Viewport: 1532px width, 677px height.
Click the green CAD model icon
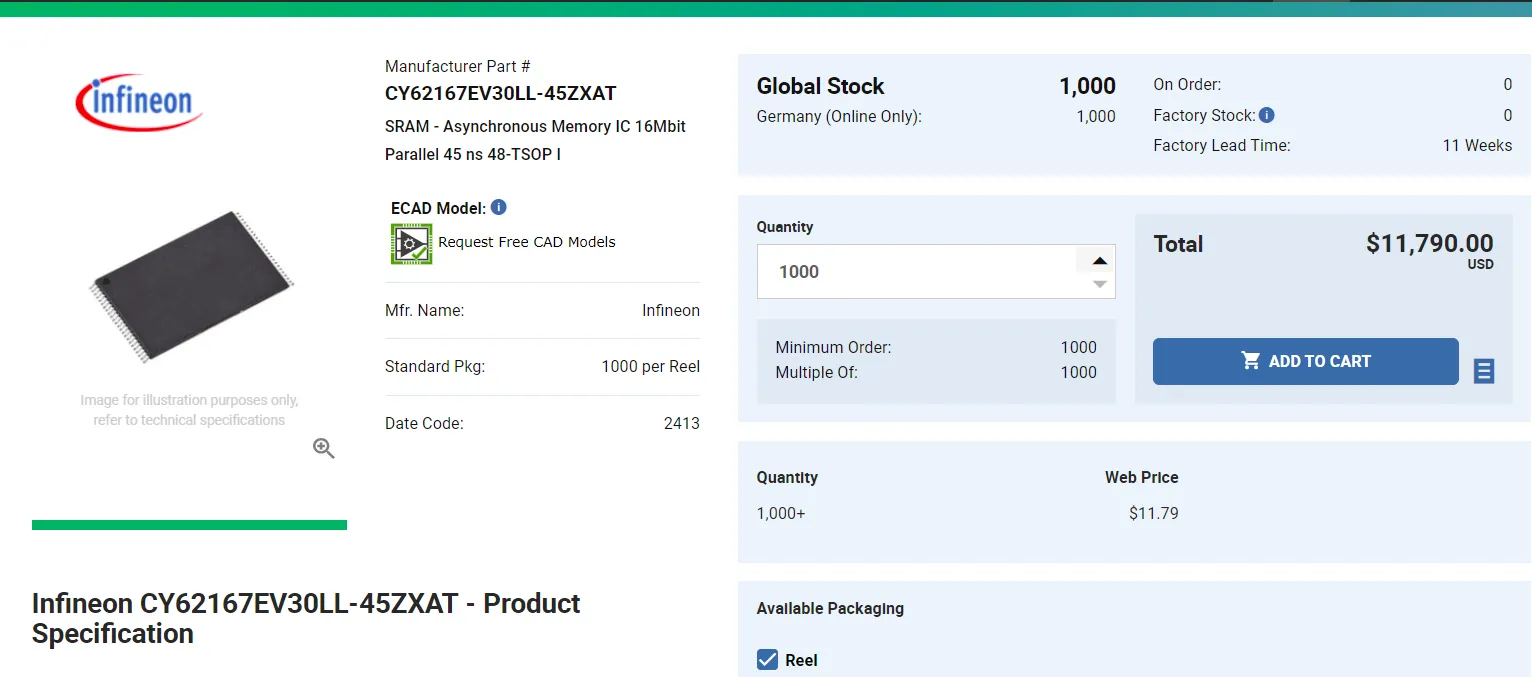[x=411, y=243]
